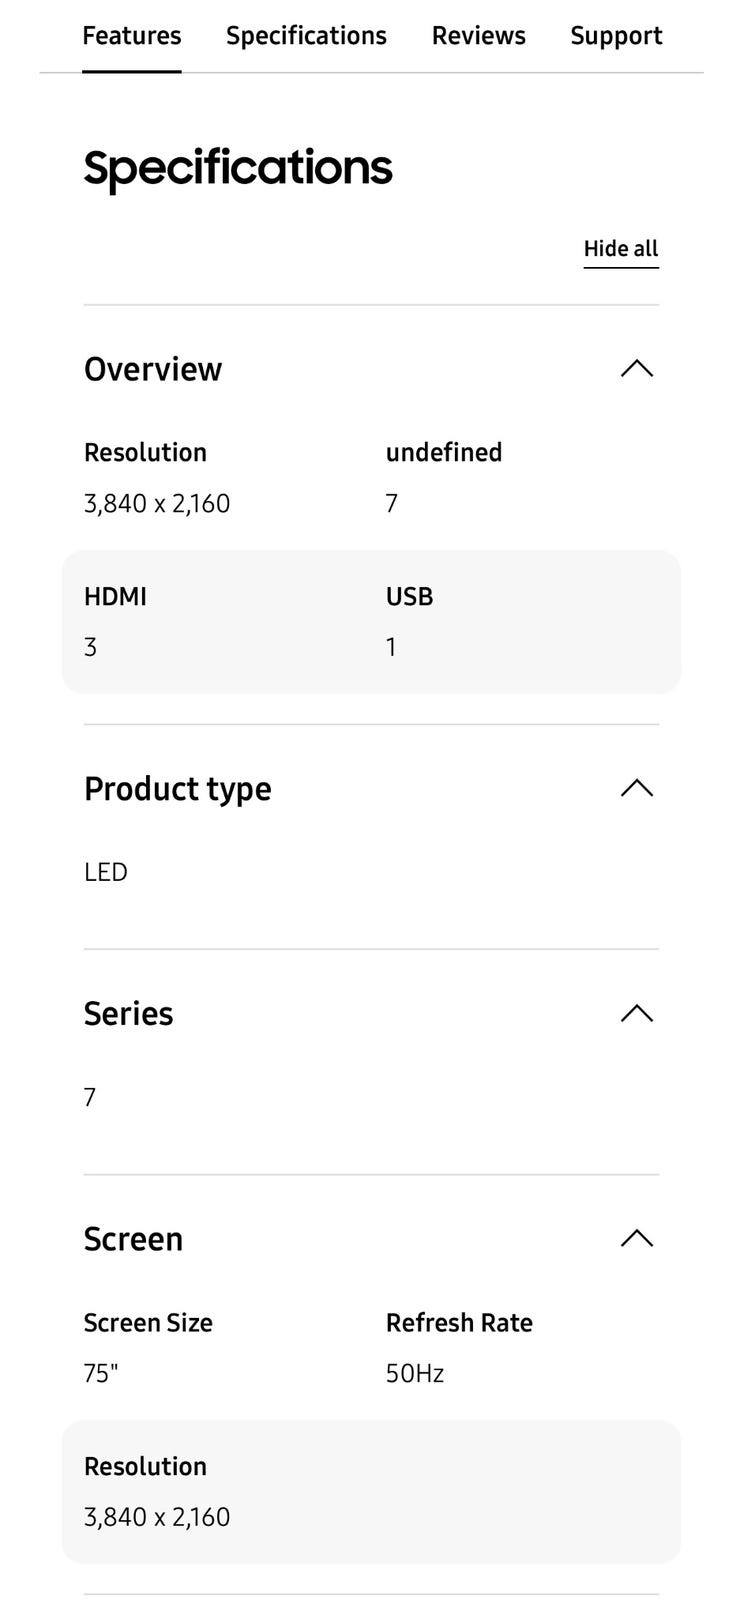Click the Screen section heading

(133, 1239)
